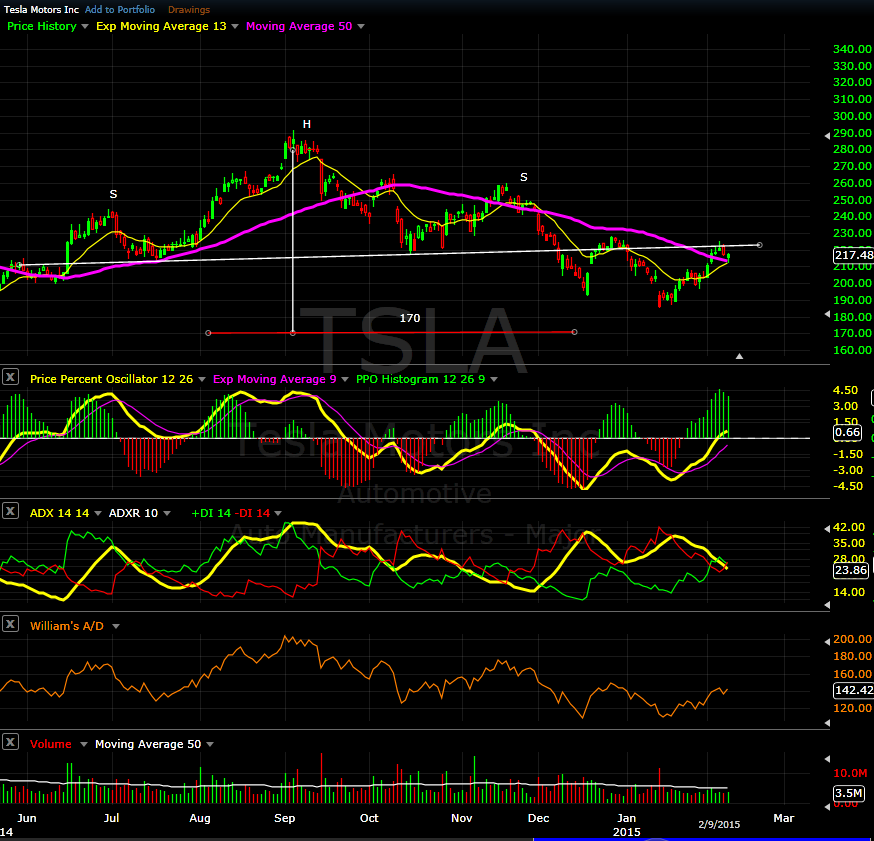Click the William's A/D axis arrow beside 200.00
Viewport: 874px width, 841px height.
[827, 642]
